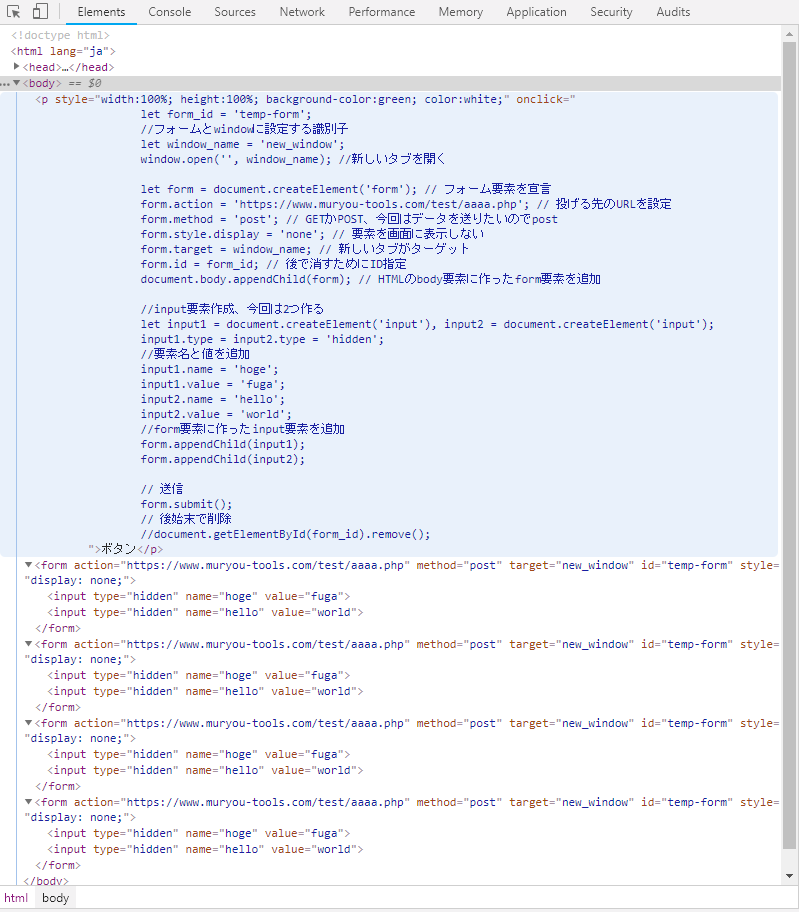Screen dimensions: 799x912
Task: Activate the inspect element picker icon
Action: (13, 12)
